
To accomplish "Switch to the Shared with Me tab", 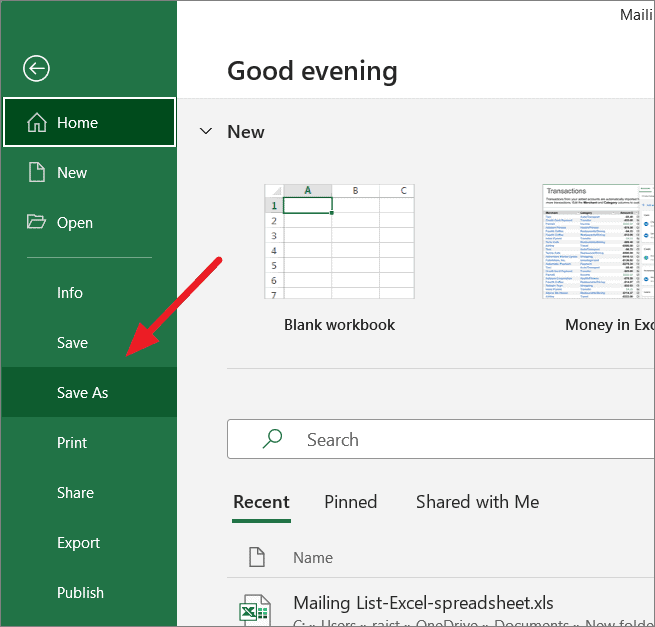I will (477, 502).
